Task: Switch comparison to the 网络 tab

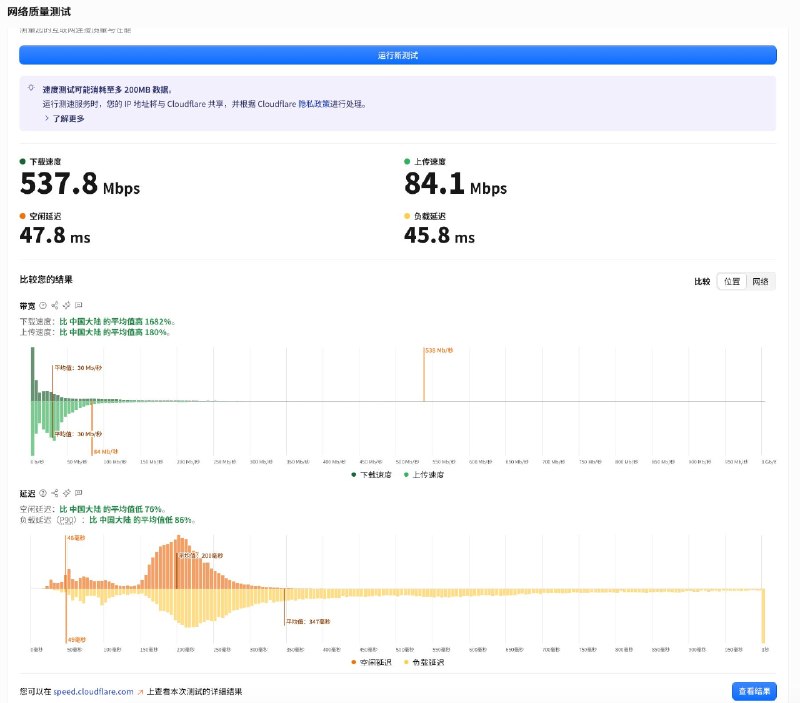Action: point(760,282)
